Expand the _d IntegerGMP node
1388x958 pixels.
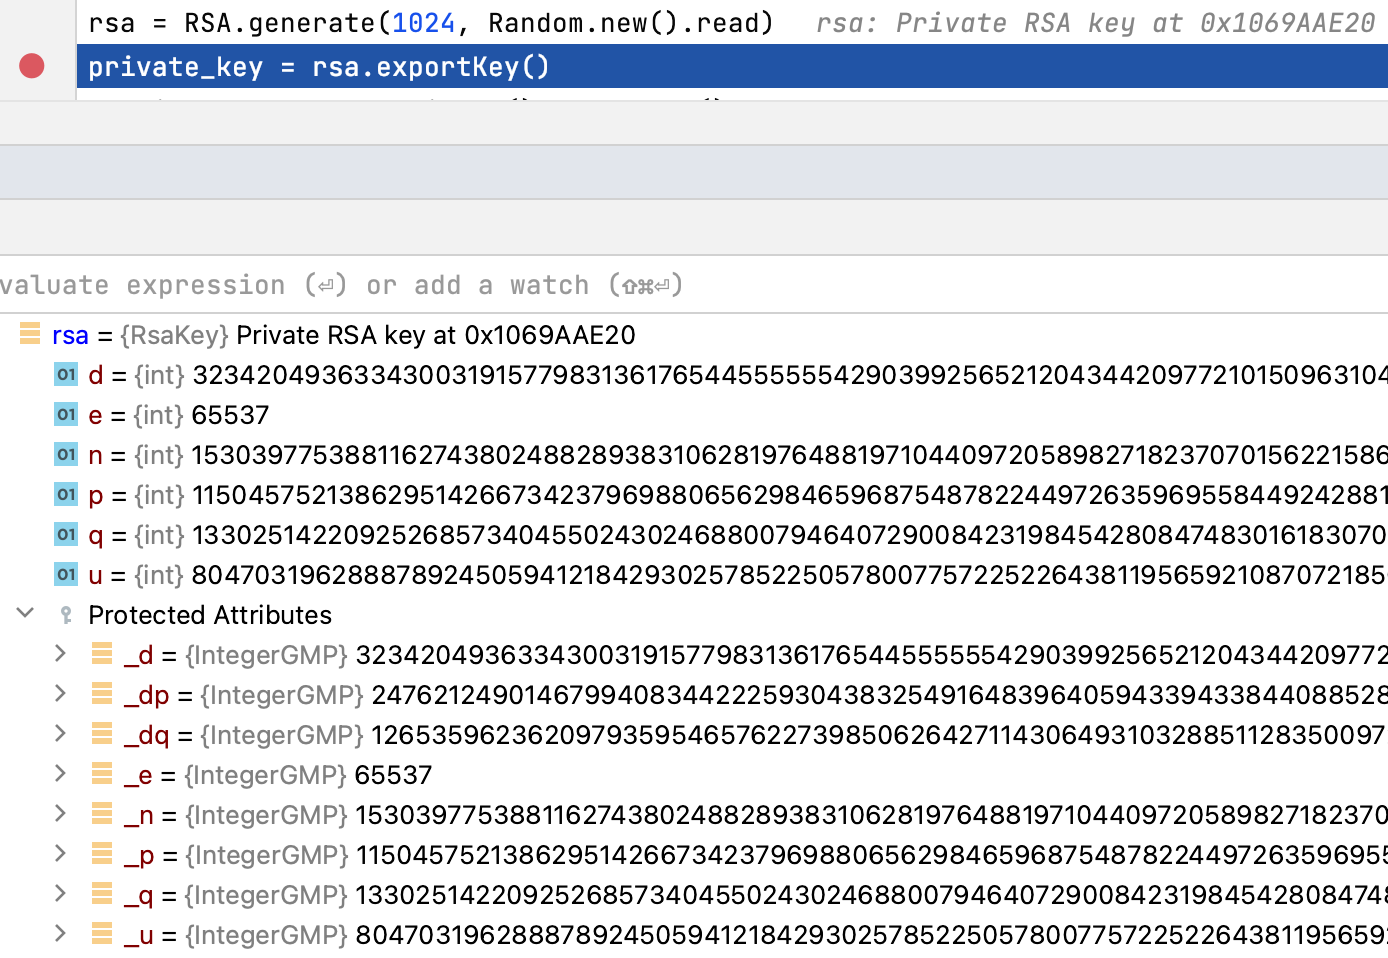pos(60,654)
